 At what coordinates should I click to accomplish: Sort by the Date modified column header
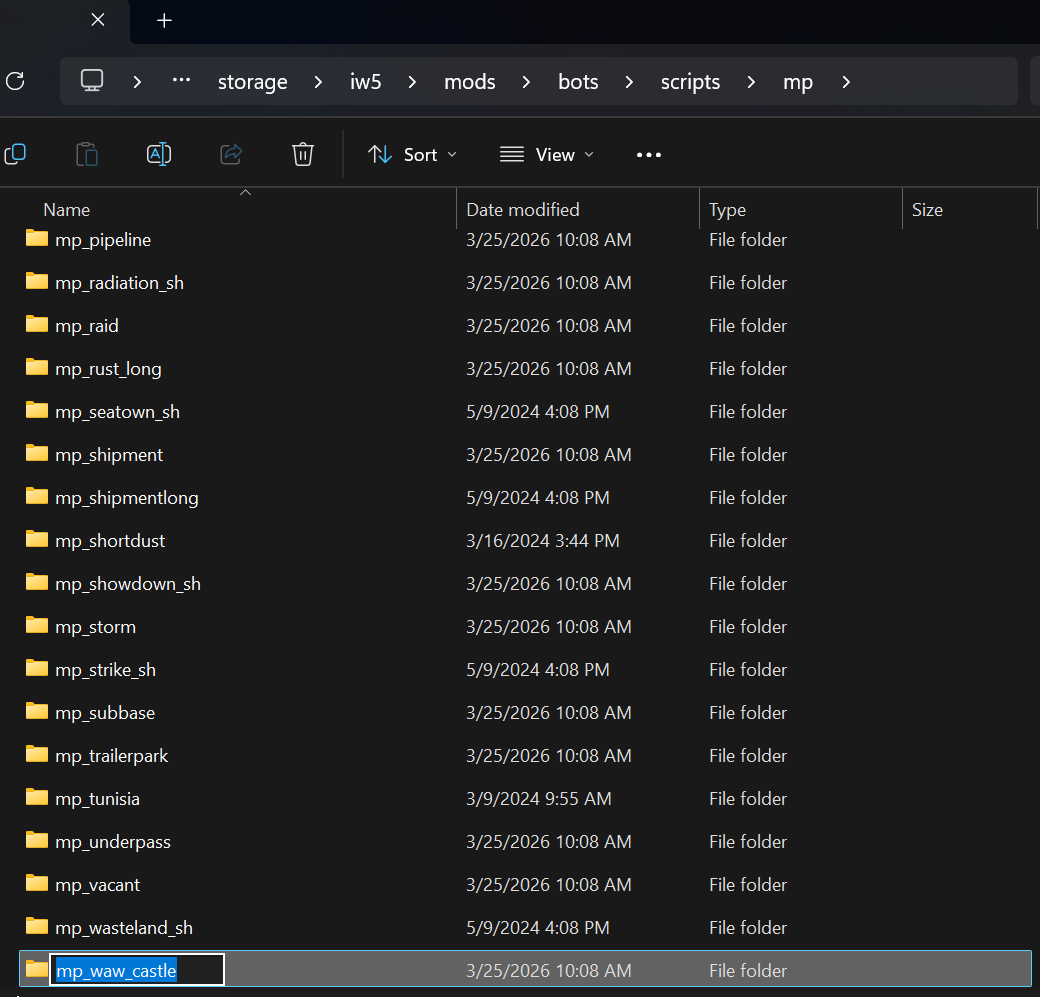coord(523,210)
